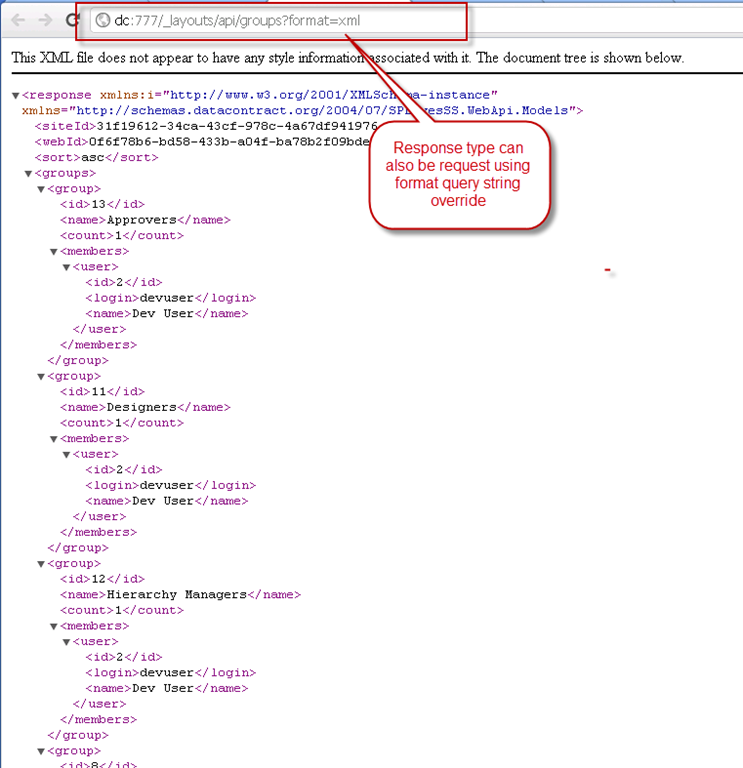Collapse the groups XML node
Screen dimensions: 743x768
[x=28, y=174]
